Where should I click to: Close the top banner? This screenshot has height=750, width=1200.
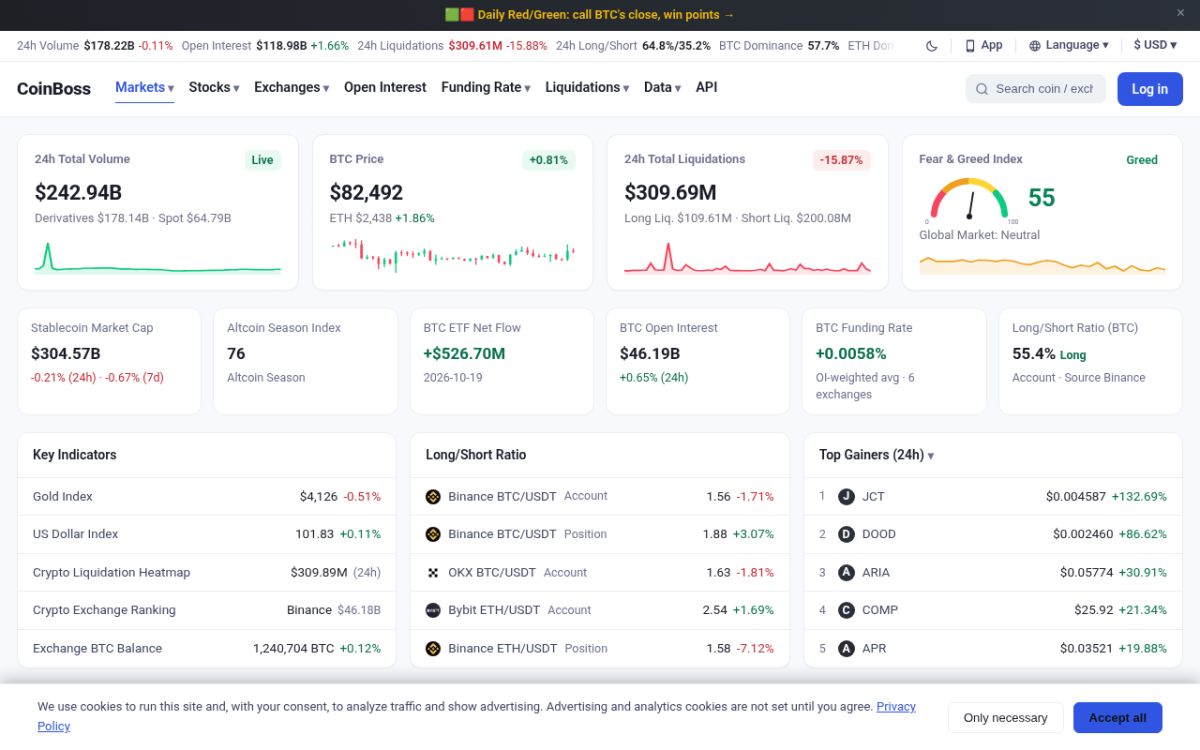point(1180,13)
